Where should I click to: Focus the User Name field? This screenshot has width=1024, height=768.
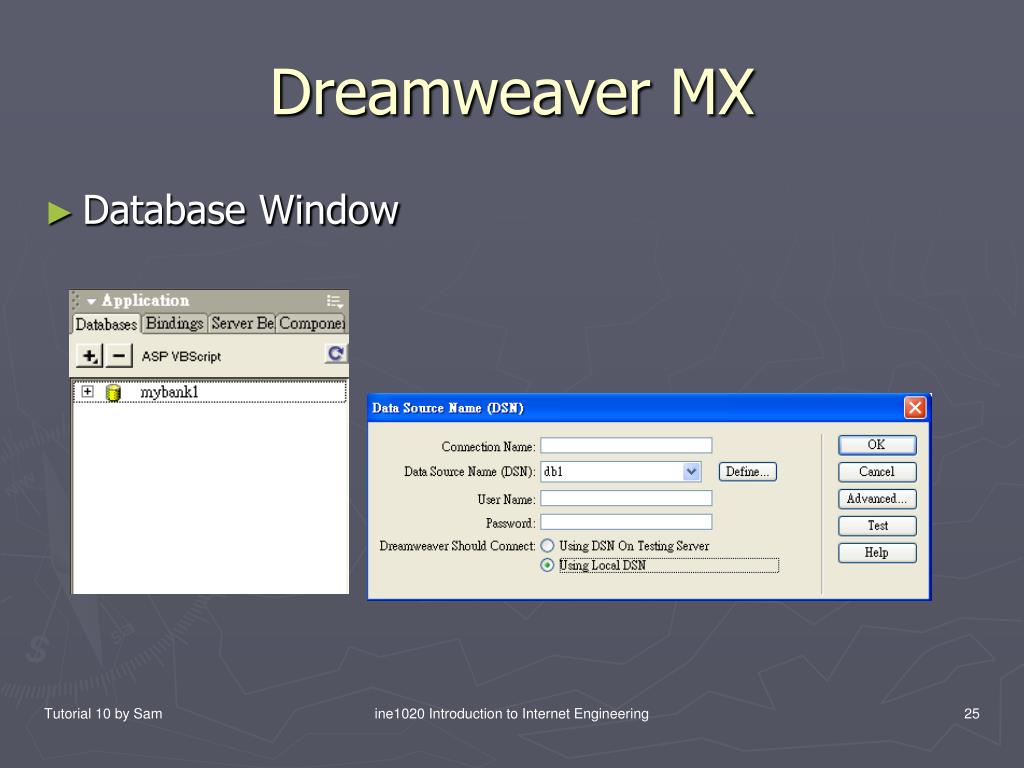coord(626,498)
